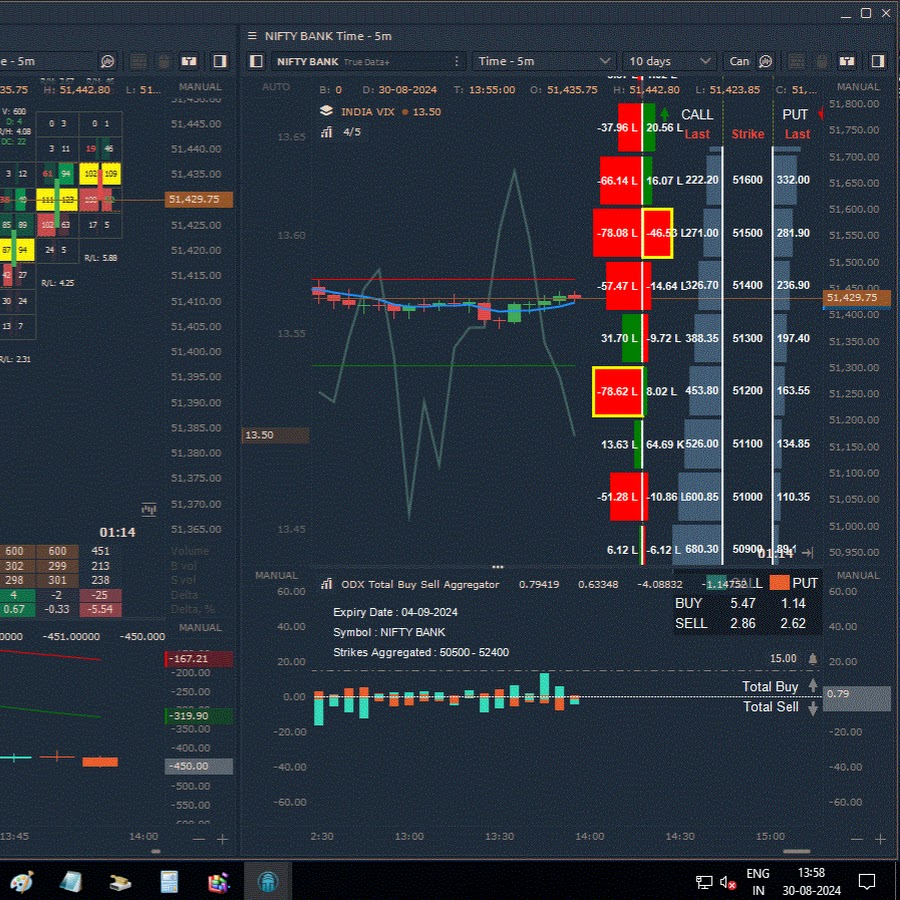Open the network tray icon
Viewport: 900px width, 900px height.
[x=704, y=882]
